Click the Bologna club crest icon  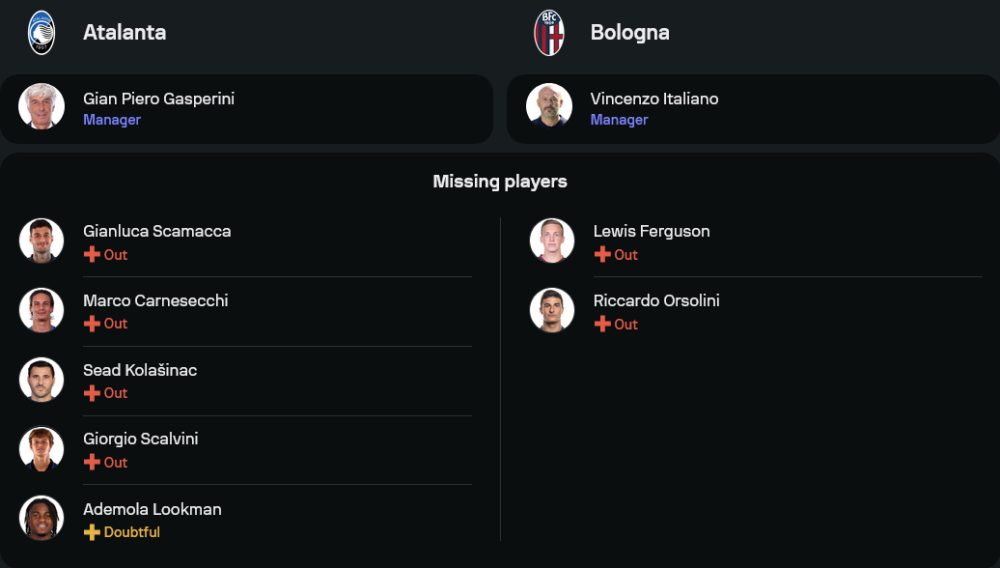coord(549,32)
